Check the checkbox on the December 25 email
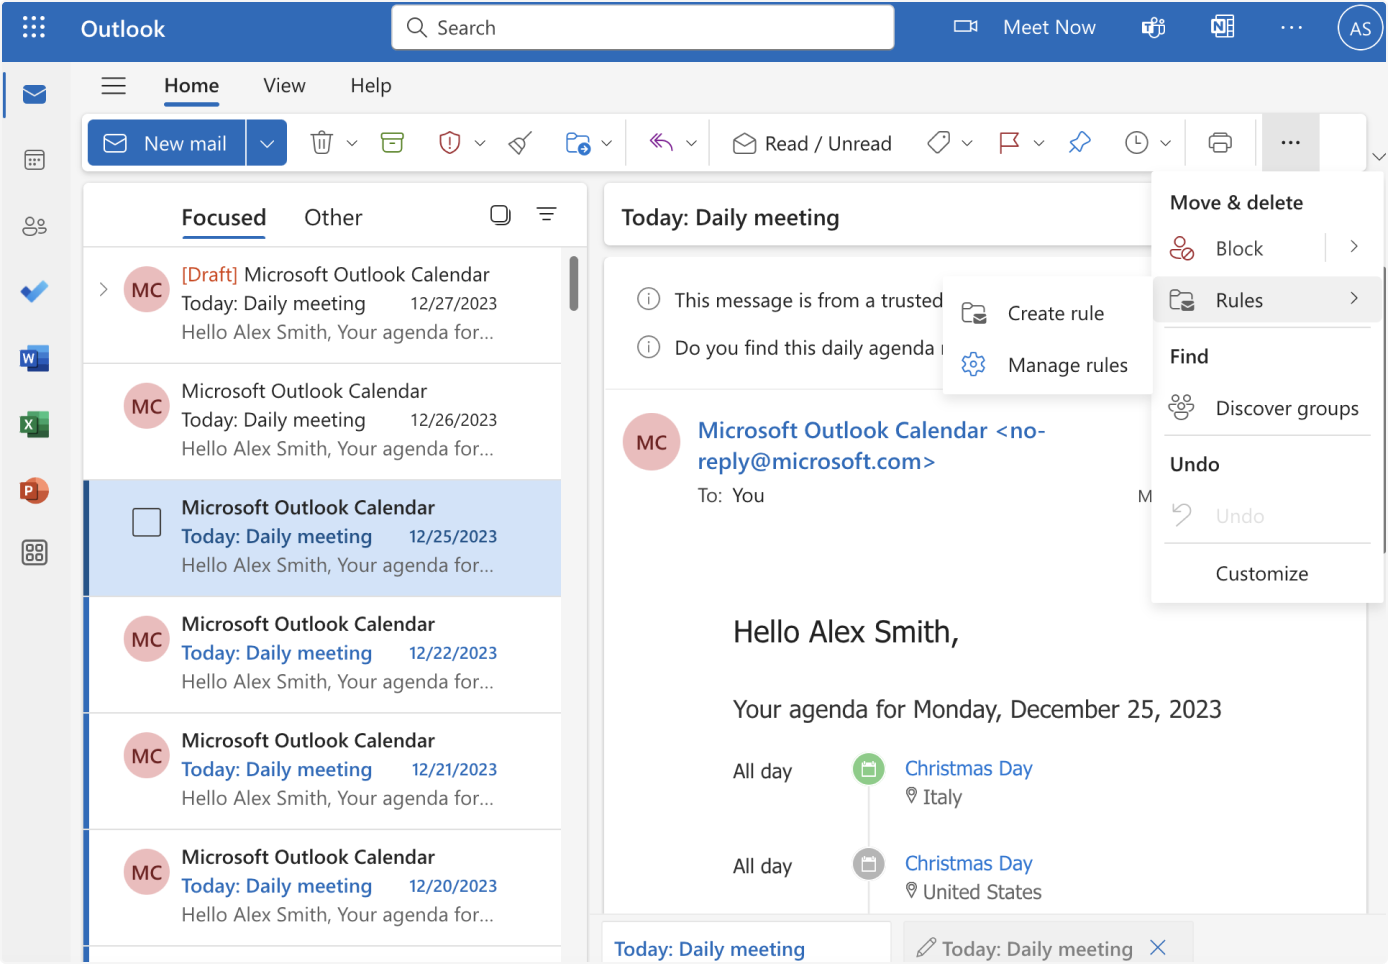This screenshot has height=964, width=1388. click(x=146, y=521)
